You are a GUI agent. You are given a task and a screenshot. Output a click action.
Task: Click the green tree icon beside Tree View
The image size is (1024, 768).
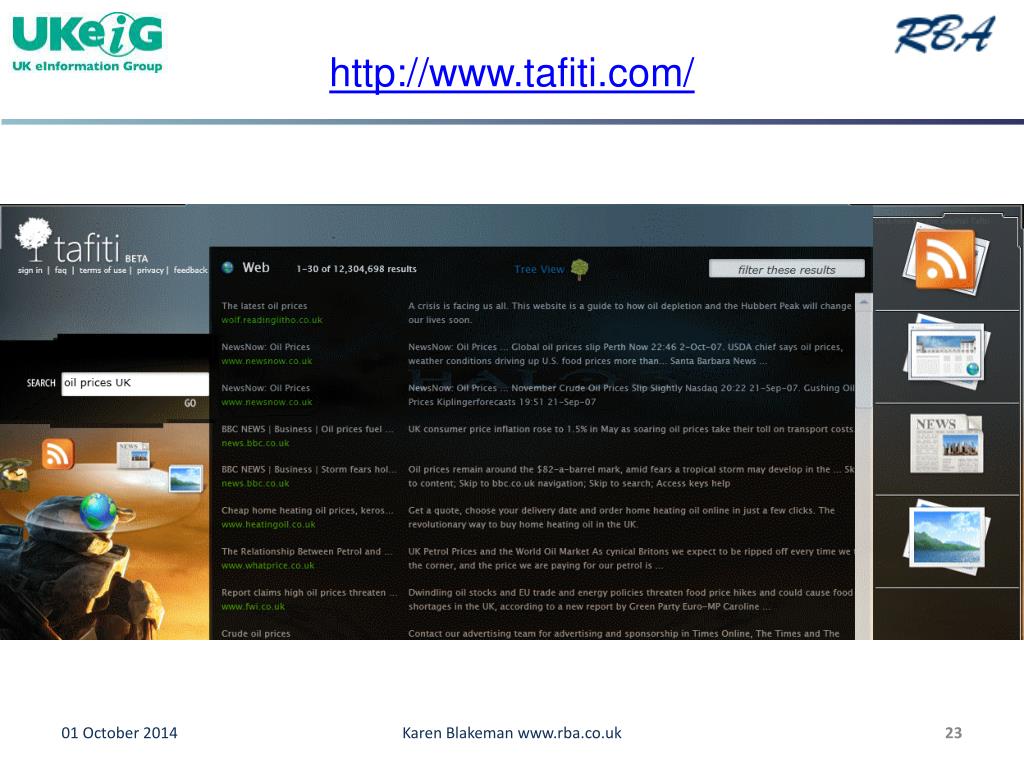(579, 269)
